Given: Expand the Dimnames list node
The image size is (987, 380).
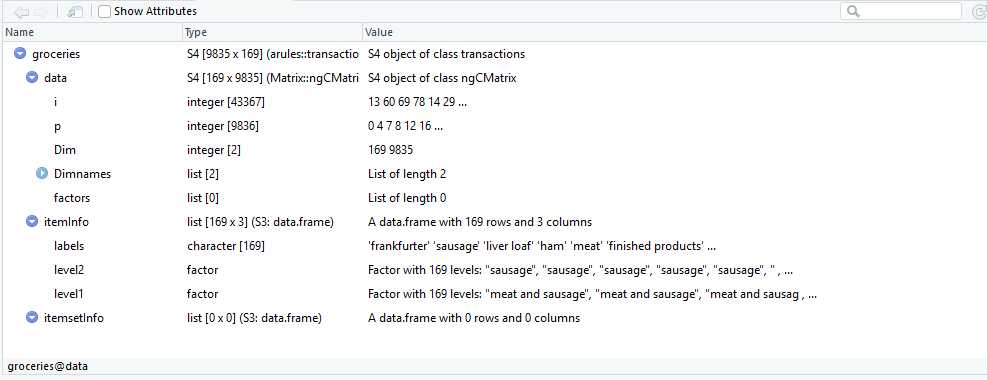Looking at the screenshot, I should pos(42,174).
